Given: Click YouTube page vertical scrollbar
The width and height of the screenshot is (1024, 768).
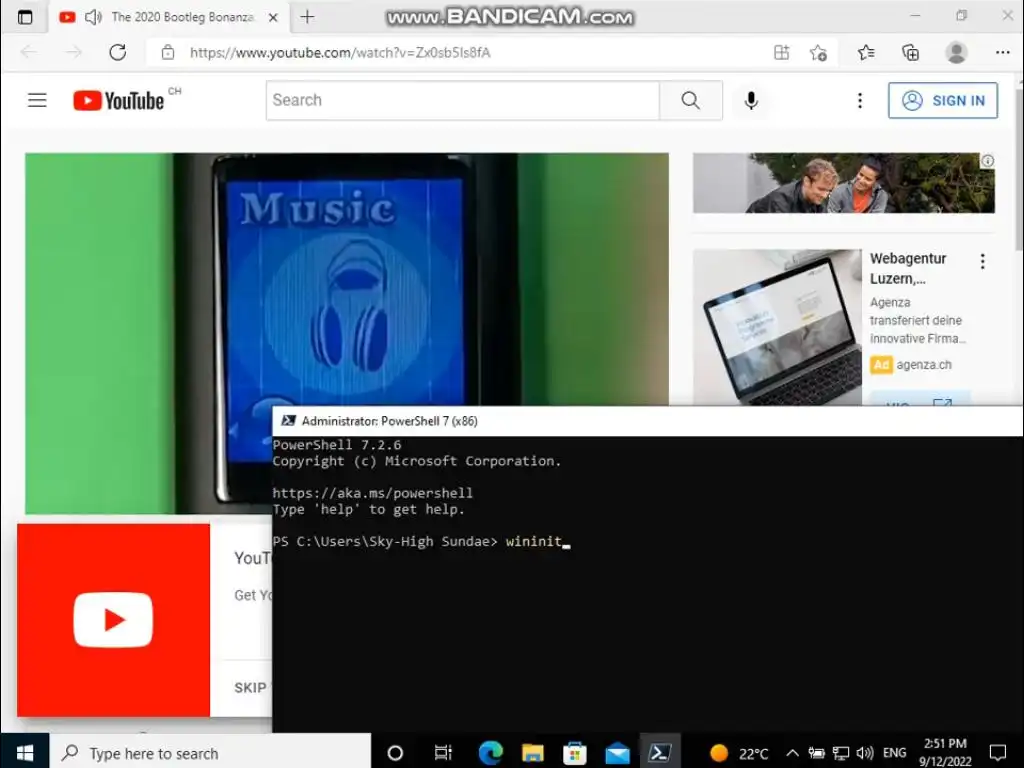Looking at the screenshot, I should [x=1019, y=170].
